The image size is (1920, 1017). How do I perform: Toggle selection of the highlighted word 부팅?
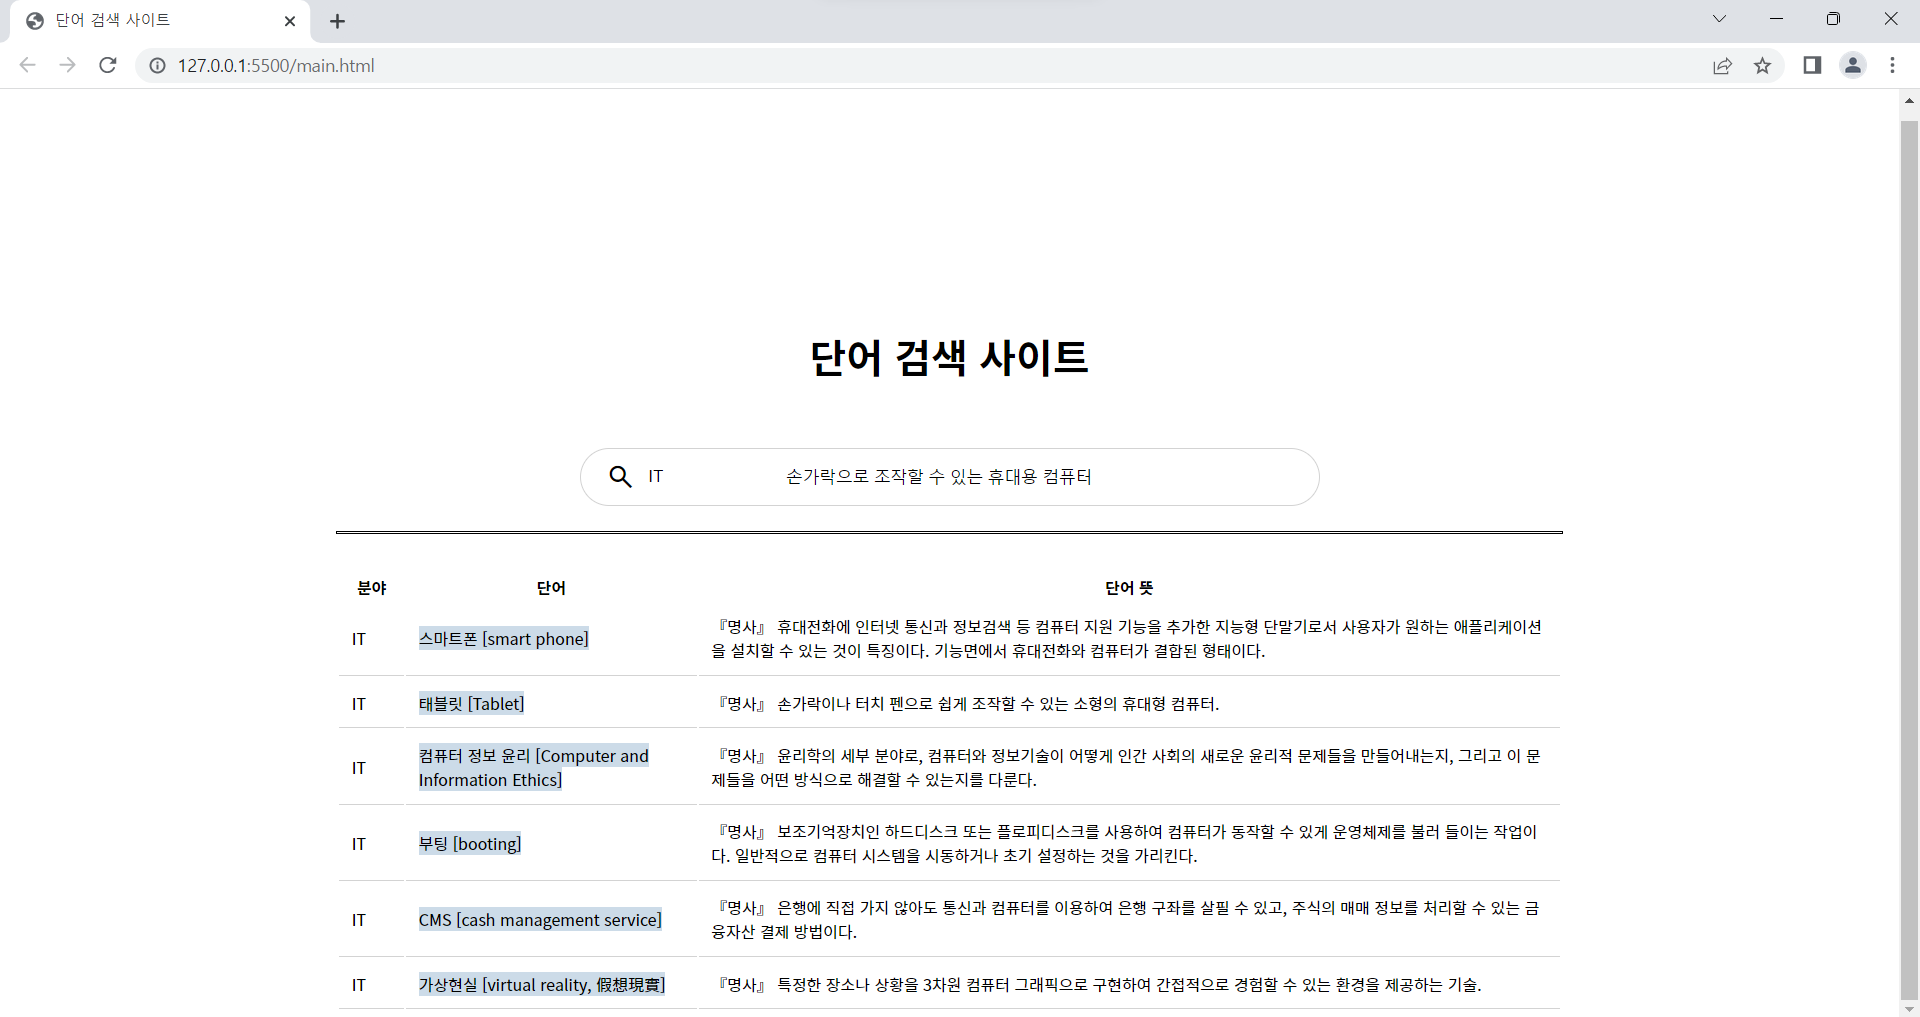(470, 843)
